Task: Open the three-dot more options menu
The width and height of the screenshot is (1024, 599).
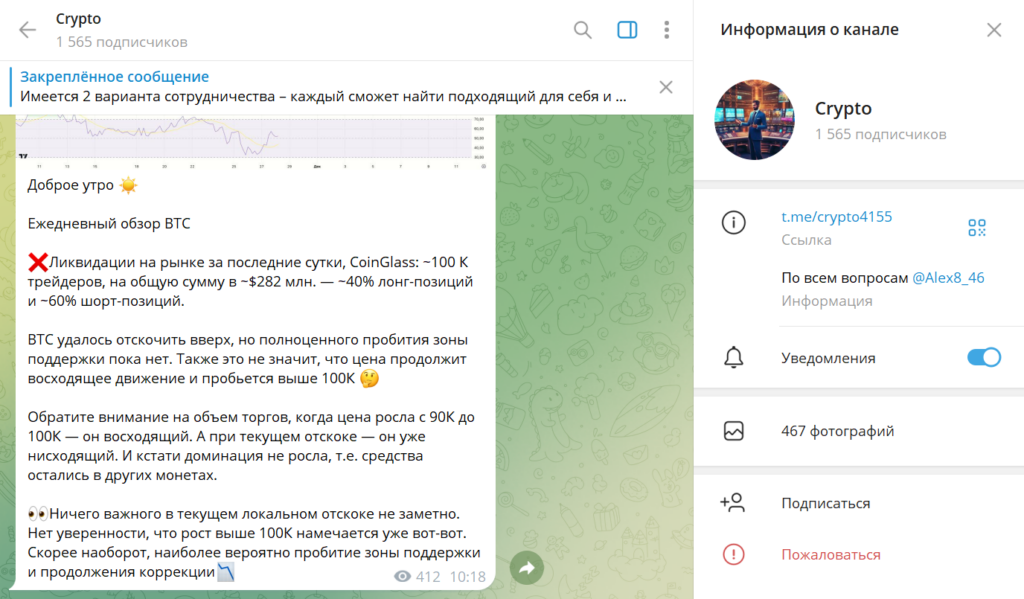Action: click(666, 29)
